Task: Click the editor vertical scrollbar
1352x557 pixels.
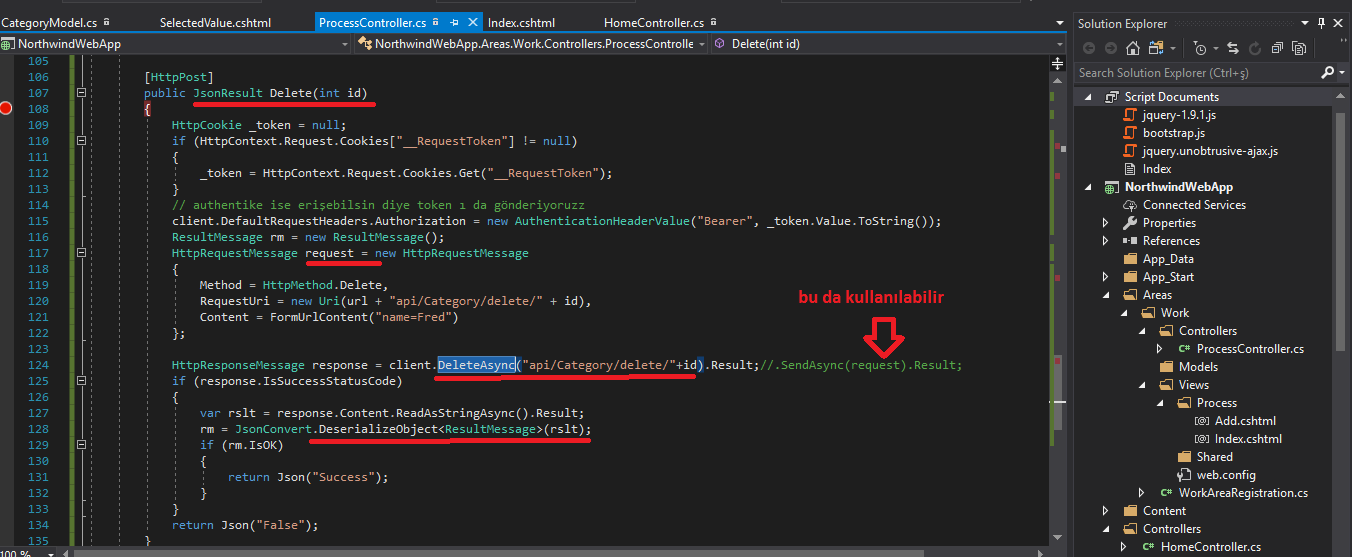Action: [1058, 300]
